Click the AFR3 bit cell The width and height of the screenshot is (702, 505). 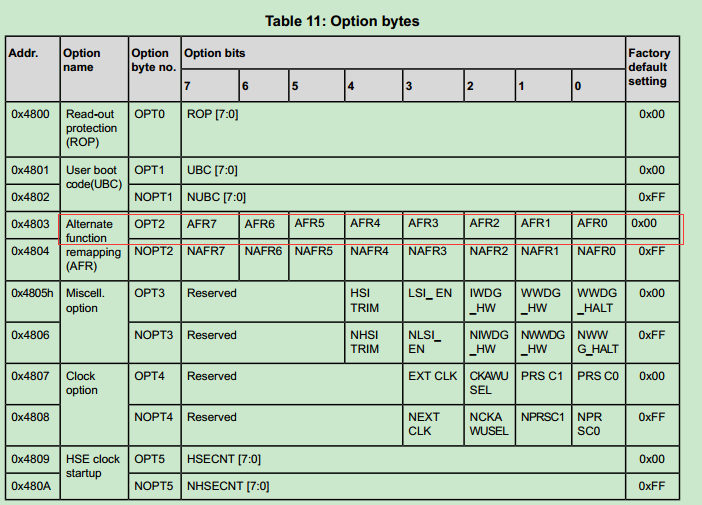point(423,224)
